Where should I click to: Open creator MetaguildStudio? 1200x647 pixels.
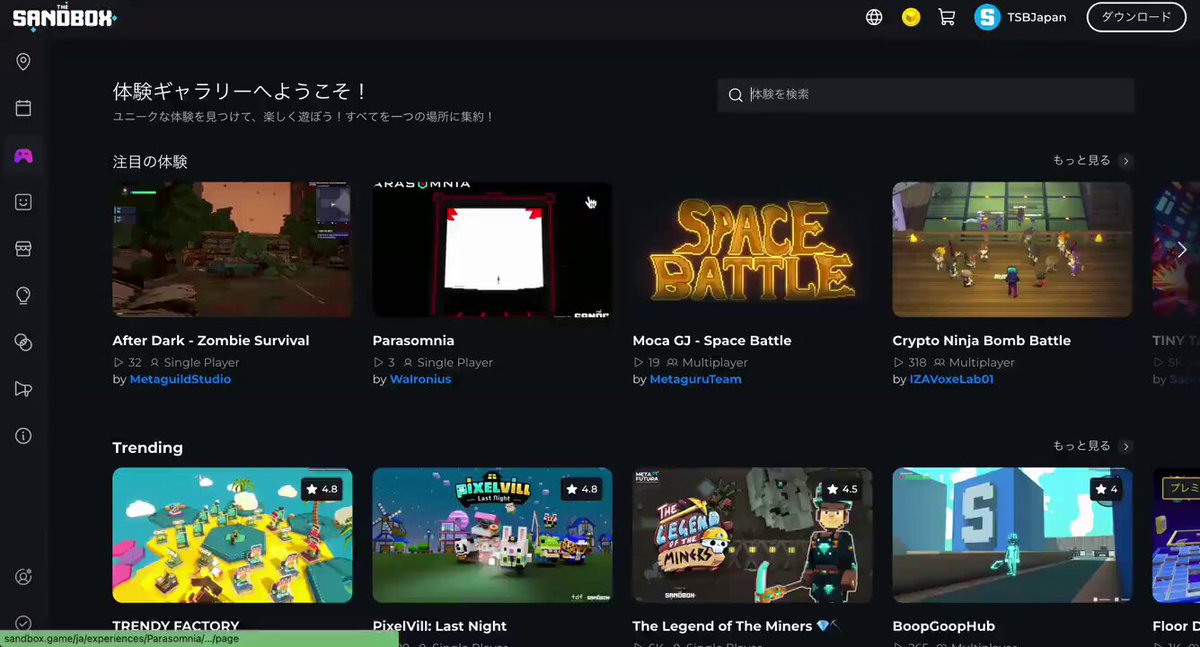click(x=180, y=379)
